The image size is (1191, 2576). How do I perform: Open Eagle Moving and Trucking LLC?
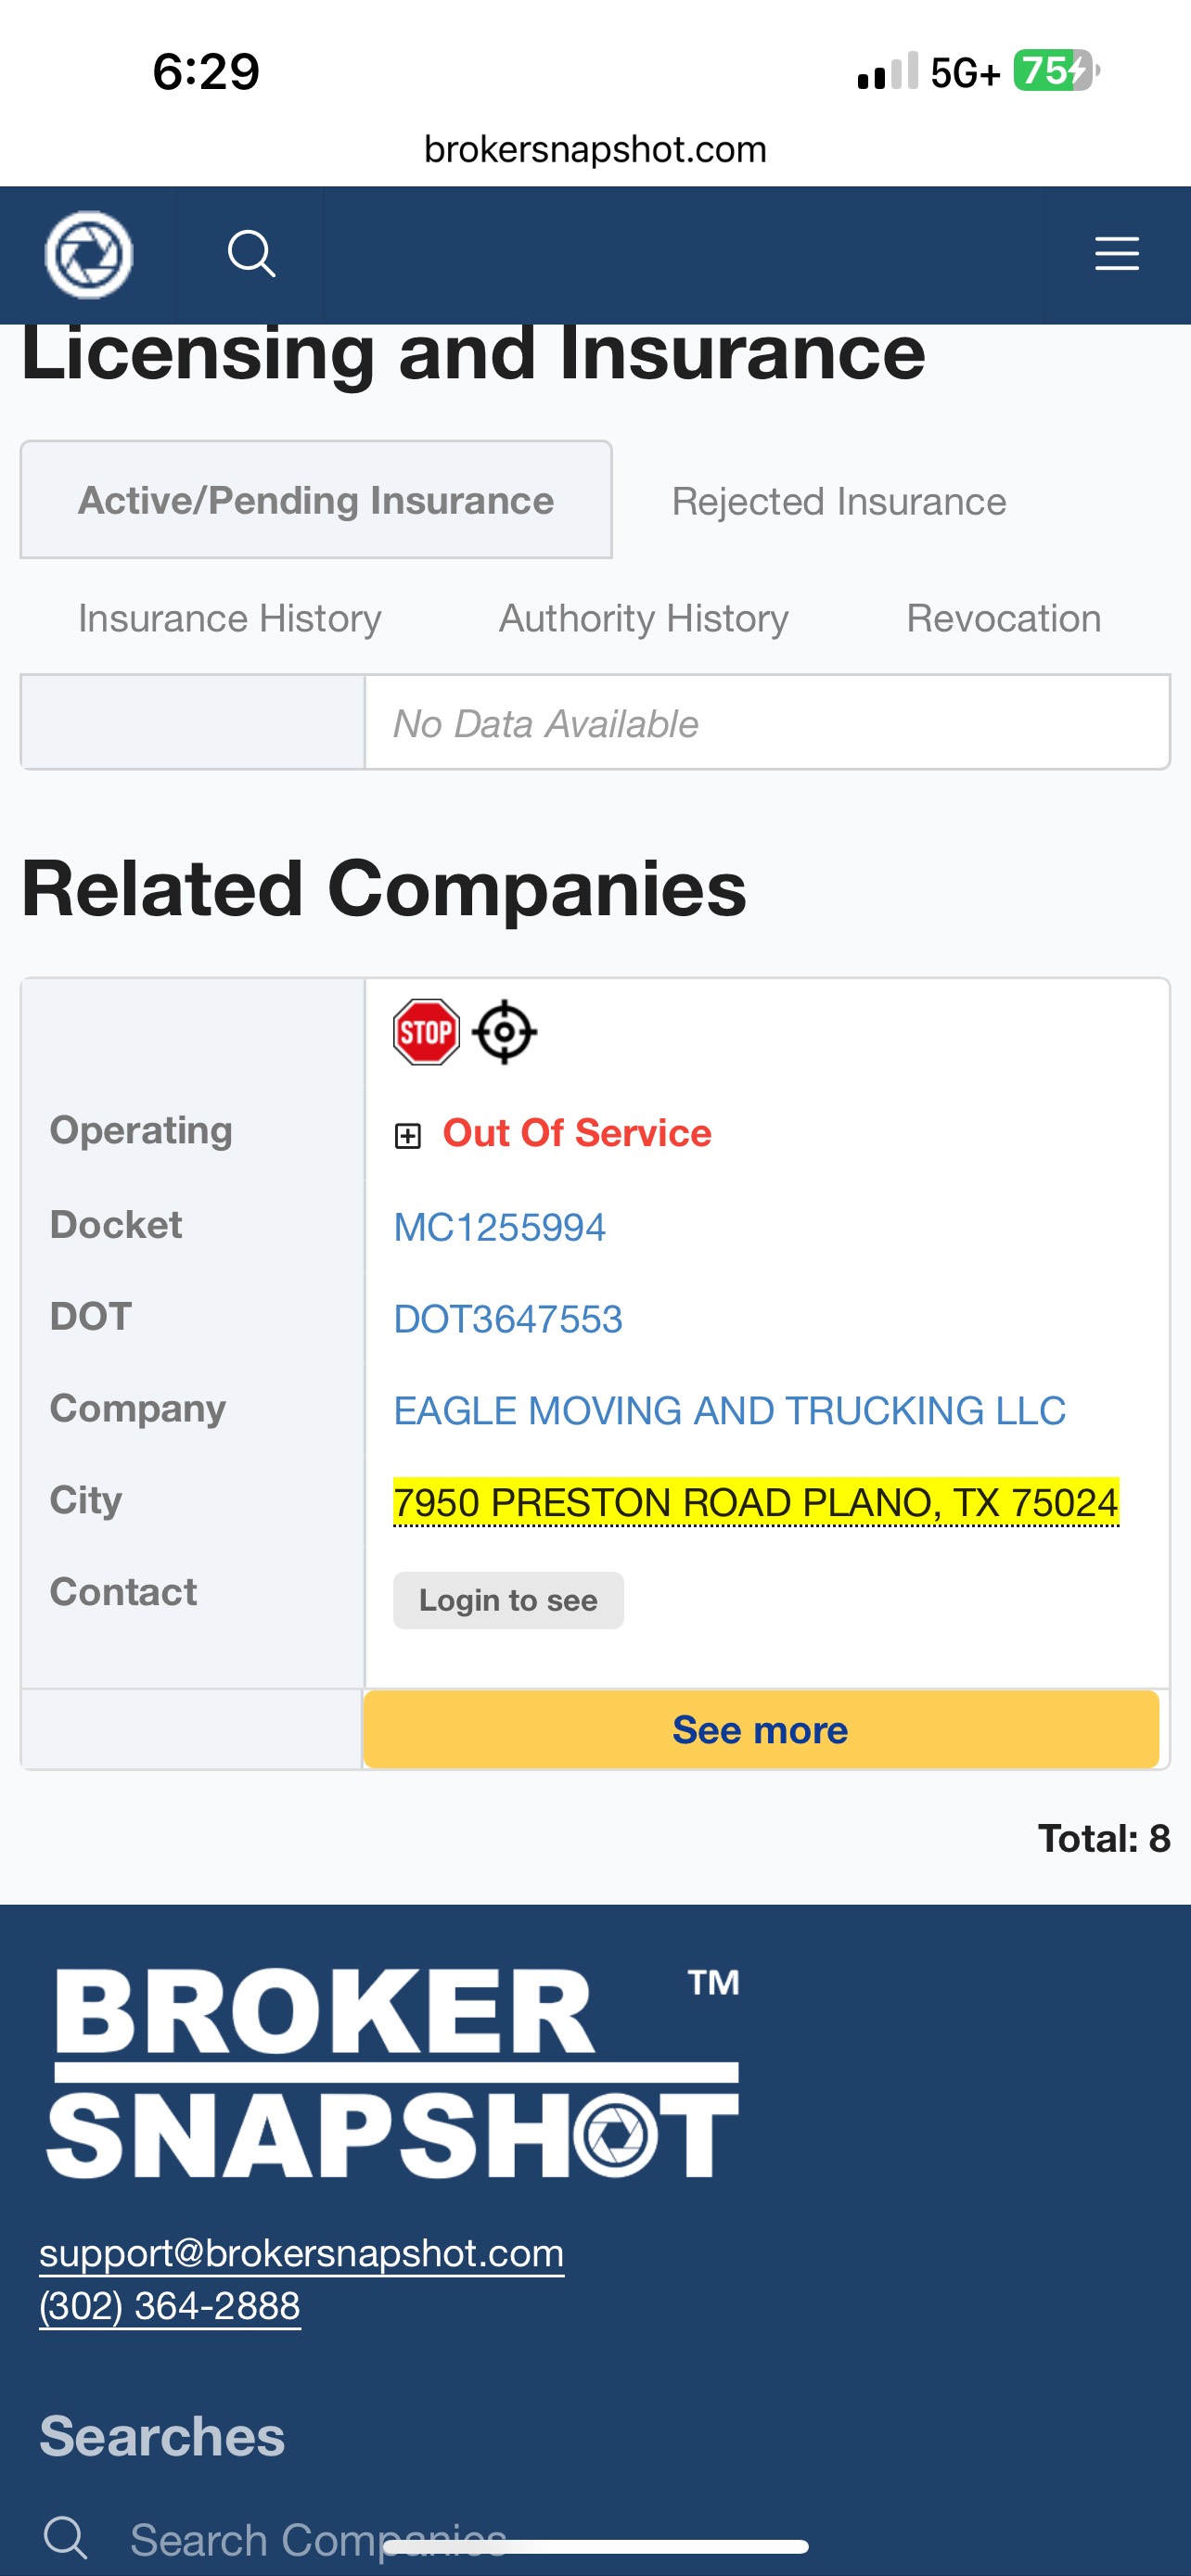coord(729,1411)
